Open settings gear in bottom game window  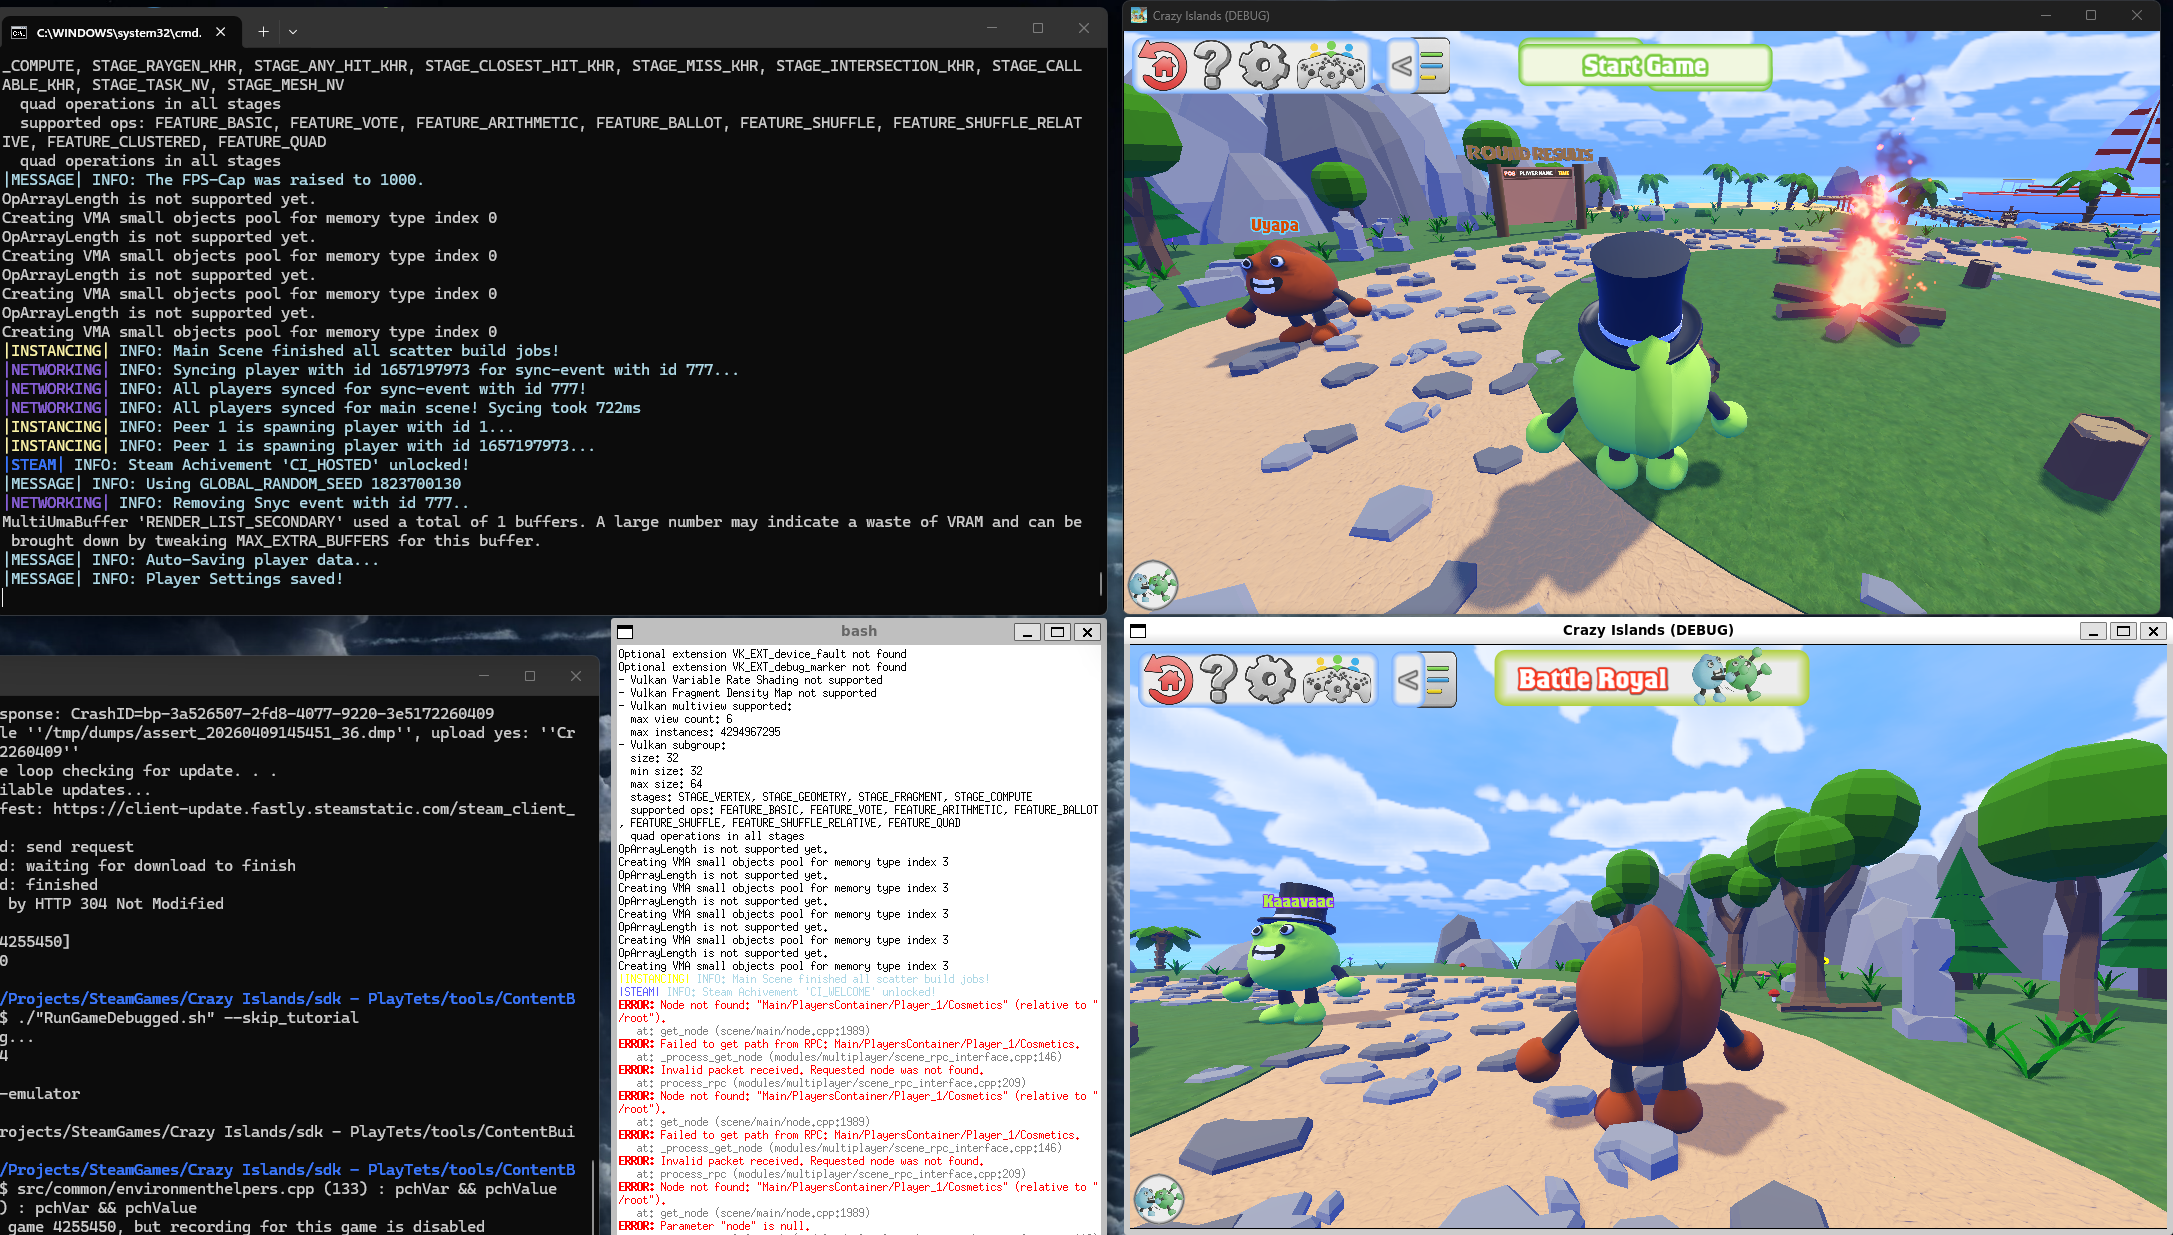click(1271, 680)
